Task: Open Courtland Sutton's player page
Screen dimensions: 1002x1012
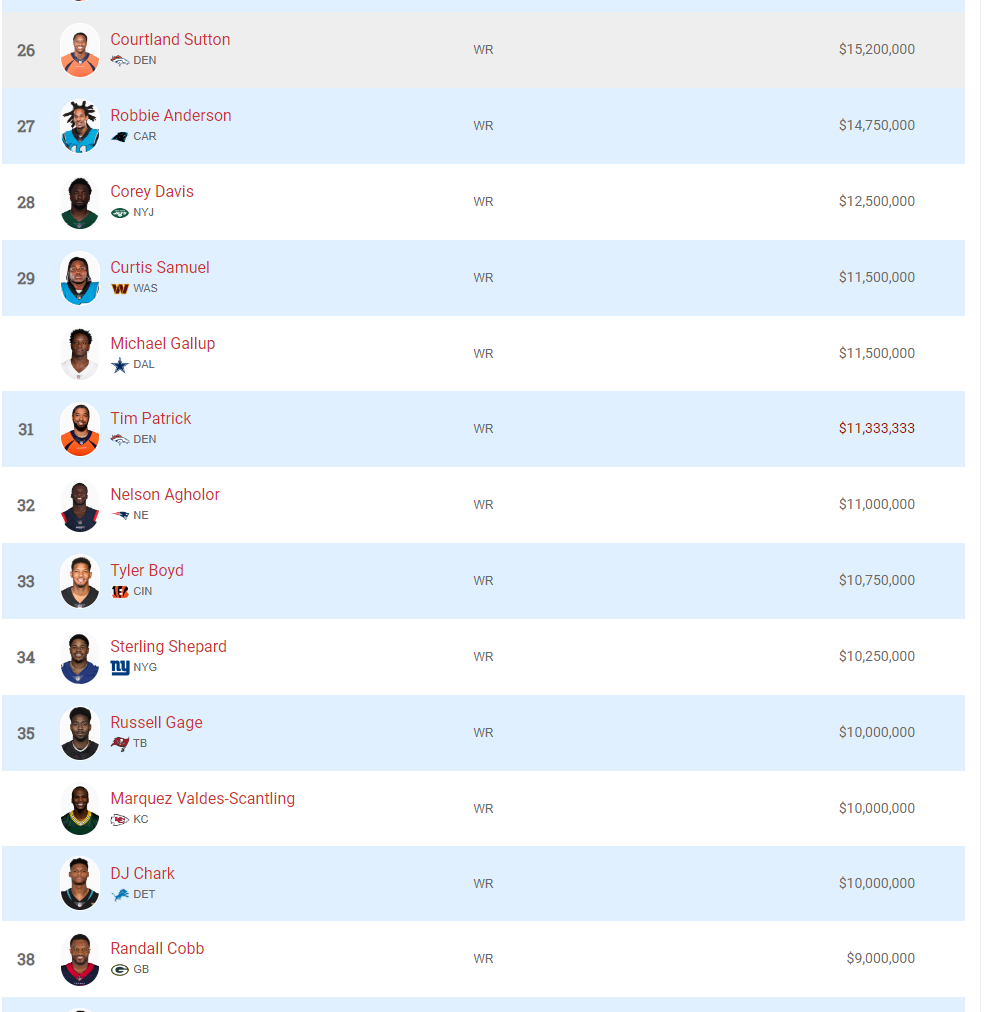Action: (x=170, y=39)
